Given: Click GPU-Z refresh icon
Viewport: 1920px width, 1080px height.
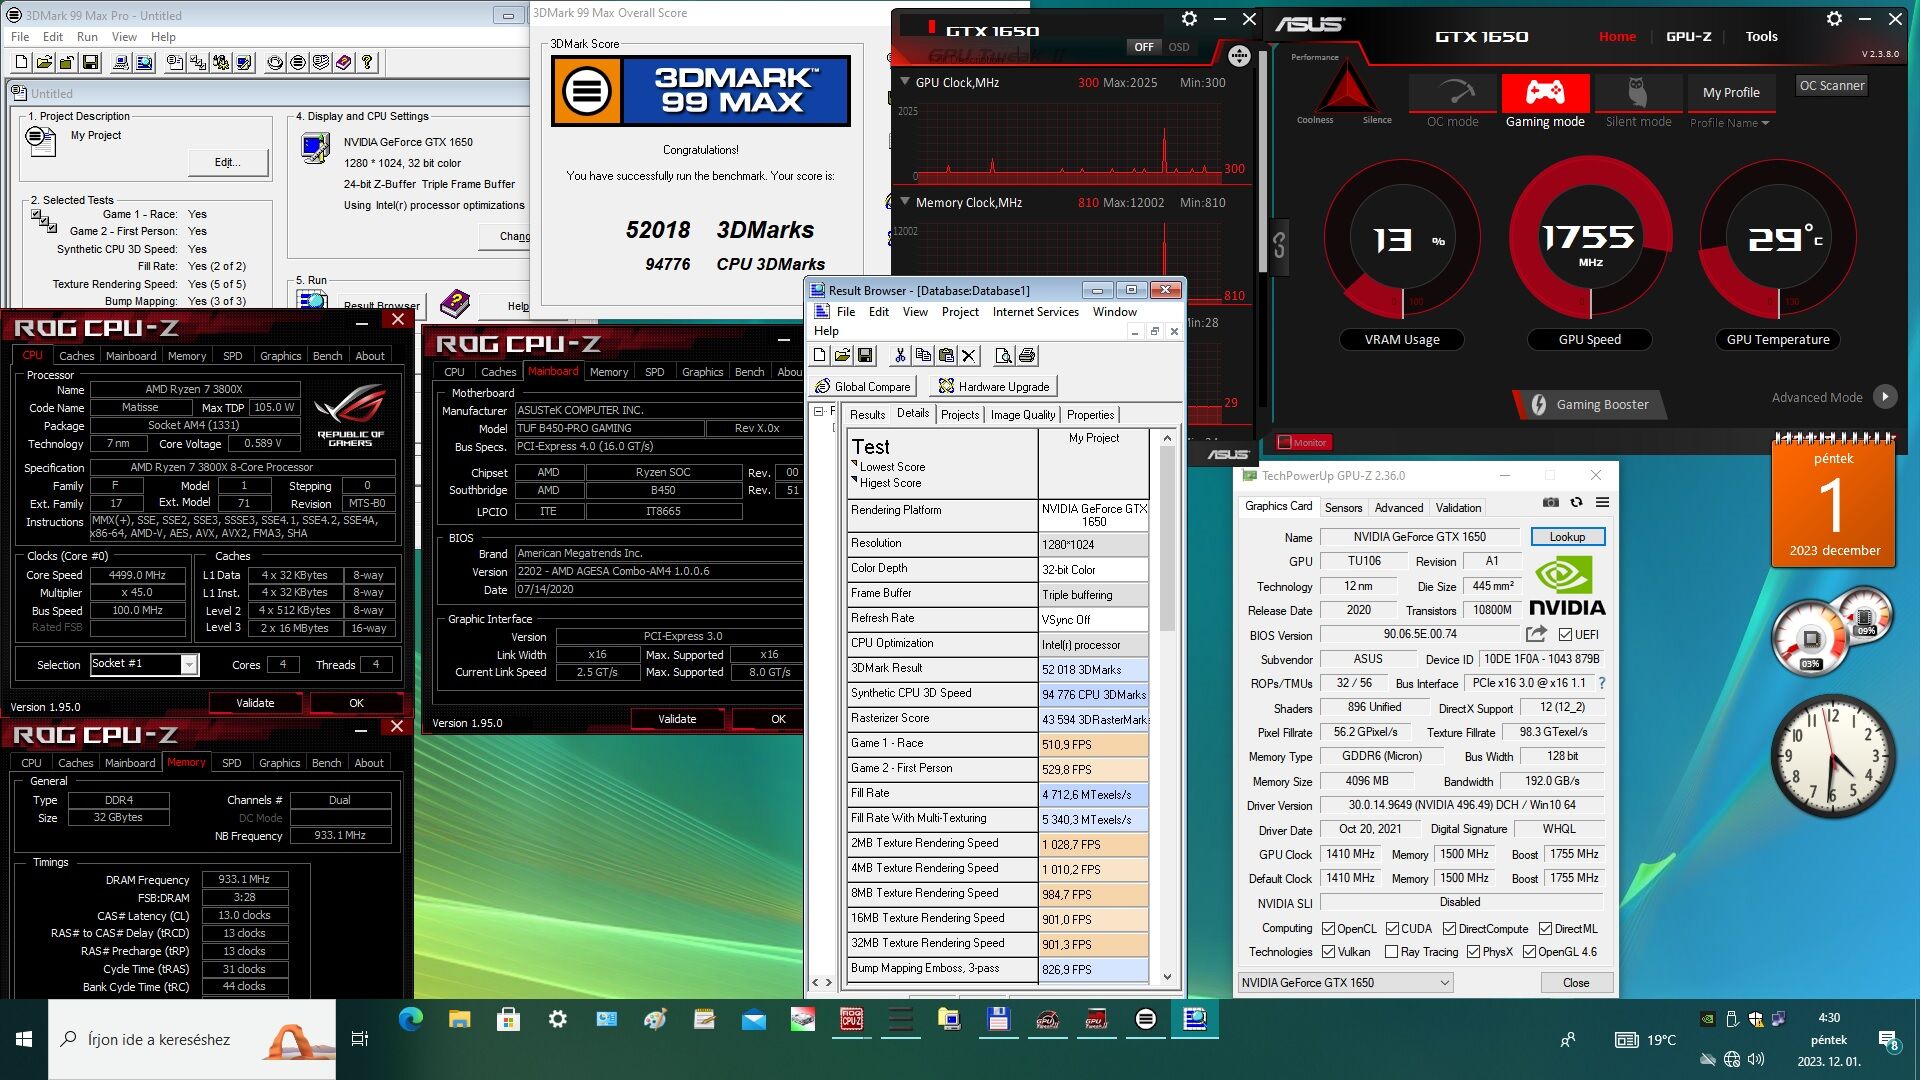Looking at the screenshot, I should tap(1576, 502).
